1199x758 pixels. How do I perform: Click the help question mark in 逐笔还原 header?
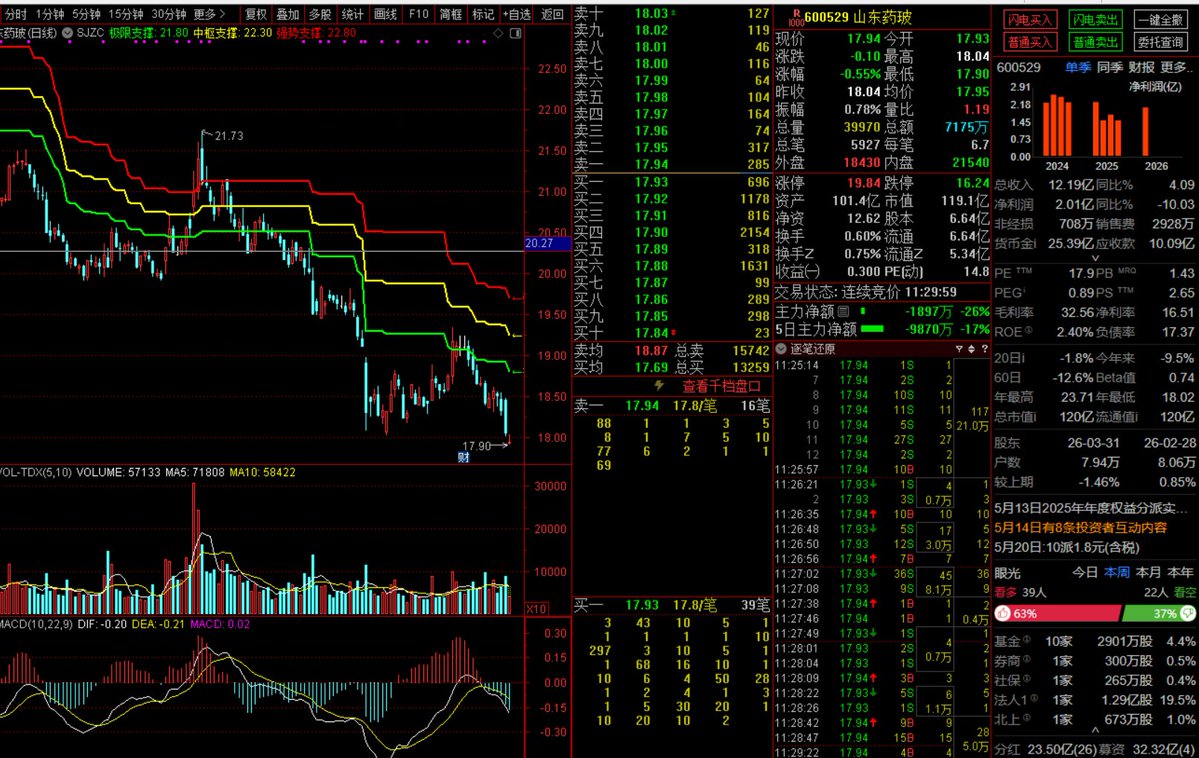click(x=985, y=349)
